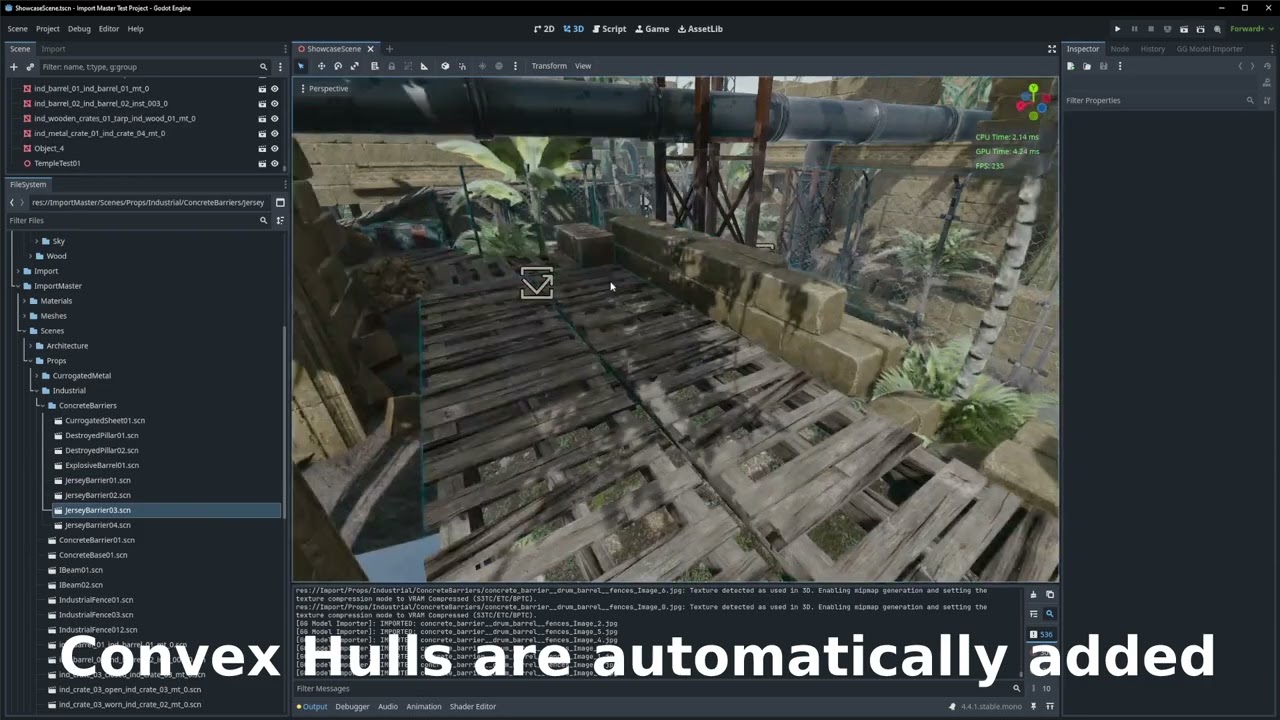The width and height of the screenshot is (1280, 720).
Task: Open the Forward+ renderer dropdown
Action: pos(1250,29)
